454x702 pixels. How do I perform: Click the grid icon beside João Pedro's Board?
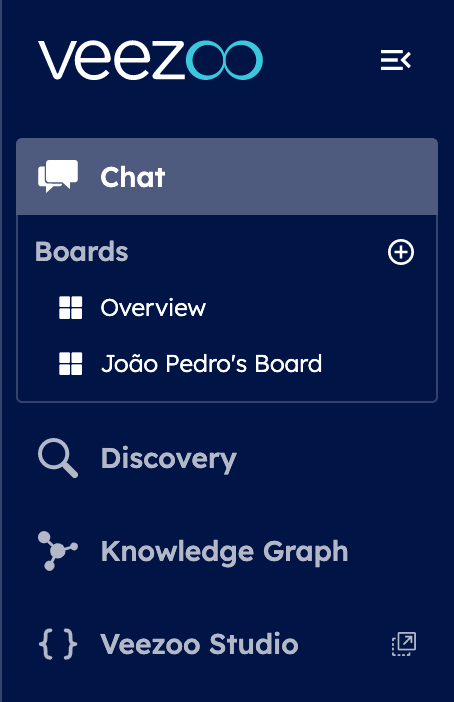coord(71,363)
